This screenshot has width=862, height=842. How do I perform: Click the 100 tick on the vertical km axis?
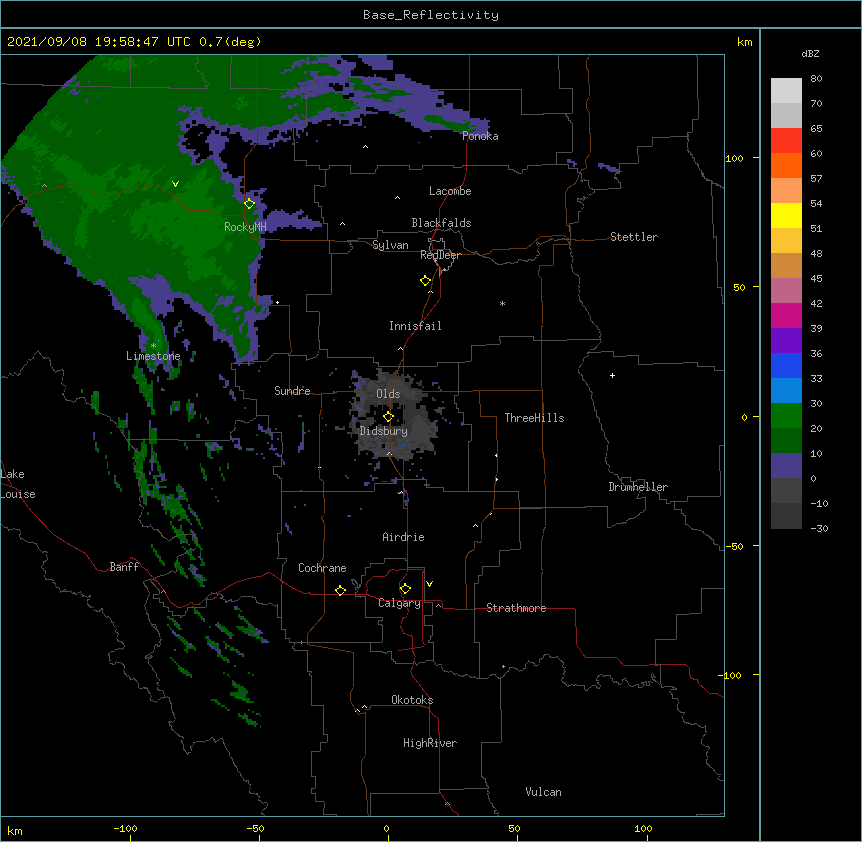coord(734,159)
